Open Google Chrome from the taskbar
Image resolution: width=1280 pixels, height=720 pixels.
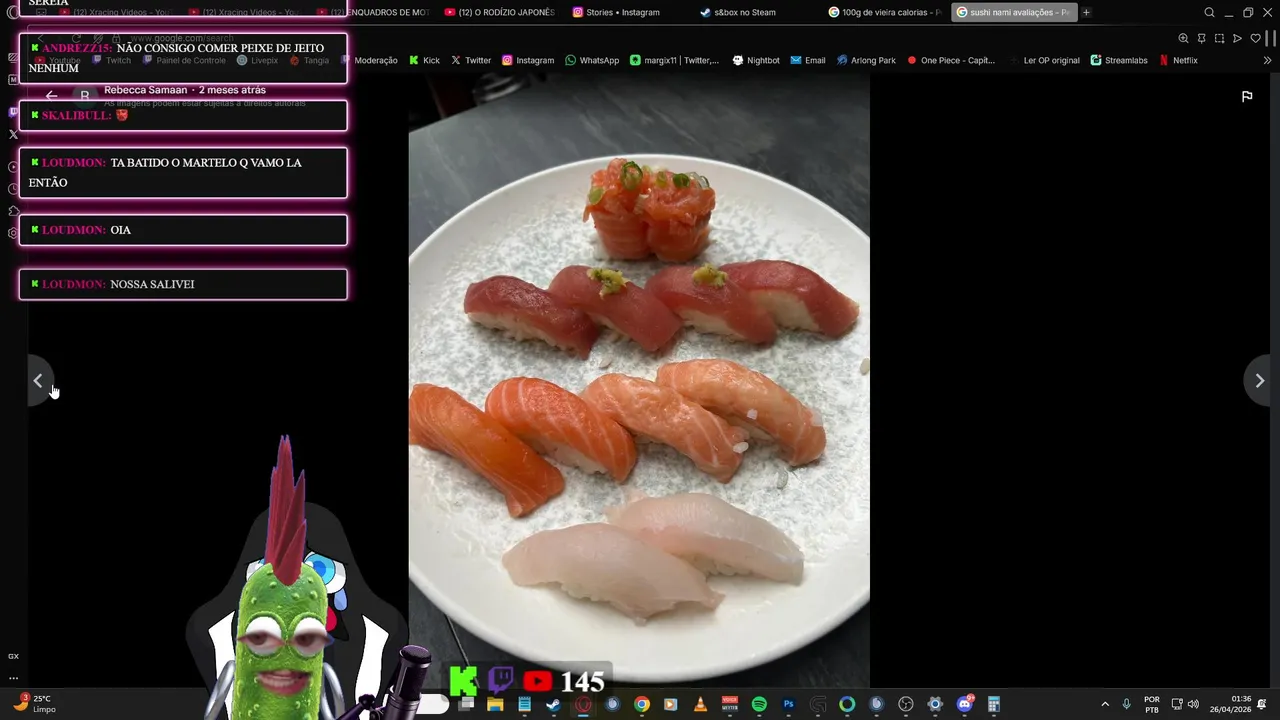(642, 704)
